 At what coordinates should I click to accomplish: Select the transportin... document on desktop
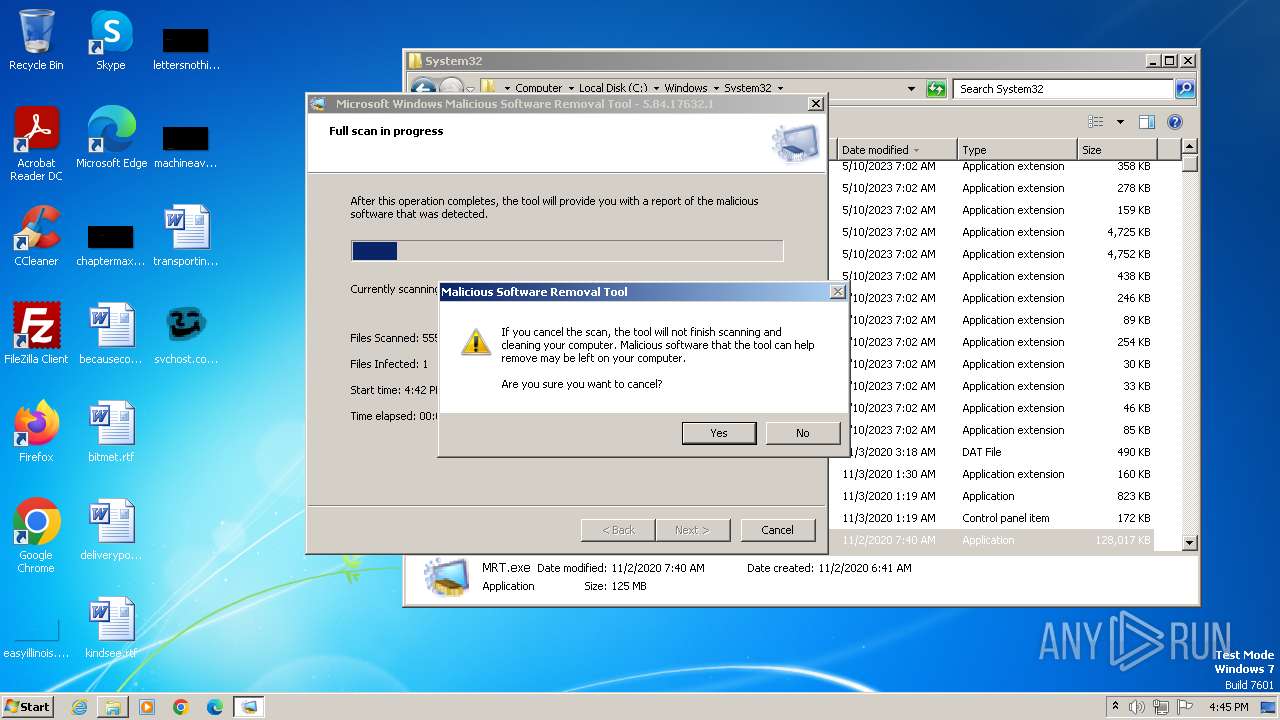[x=186, y=236]
